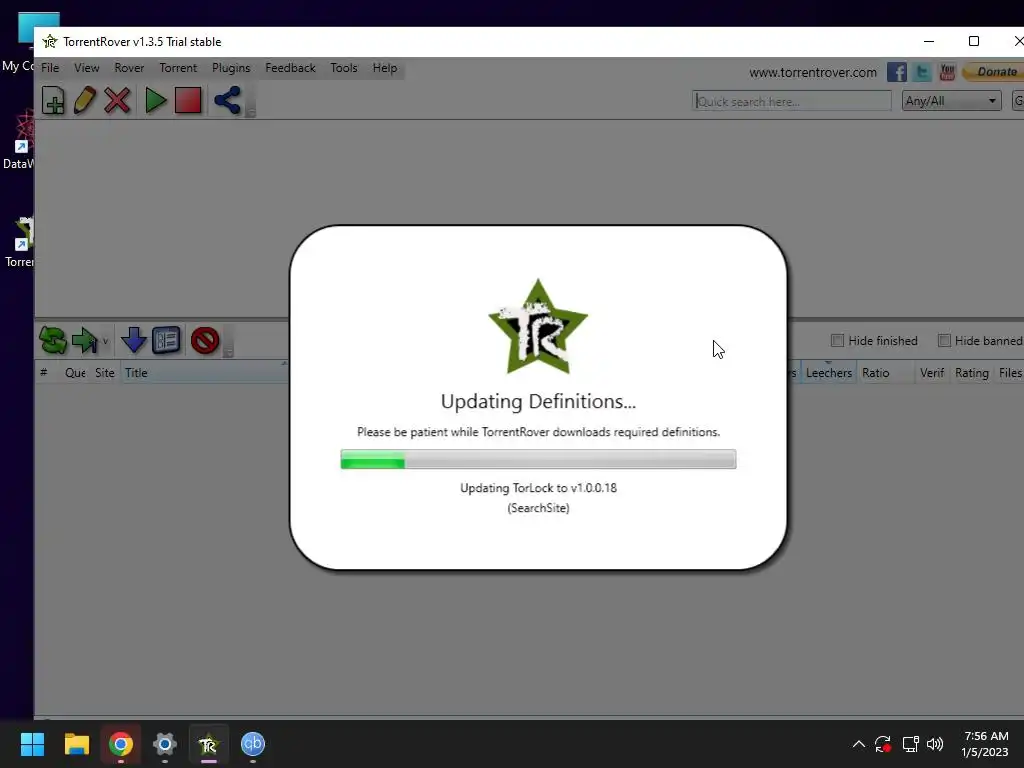Click the # column header
Viewport: 1024px width, 768px height.
44,373
